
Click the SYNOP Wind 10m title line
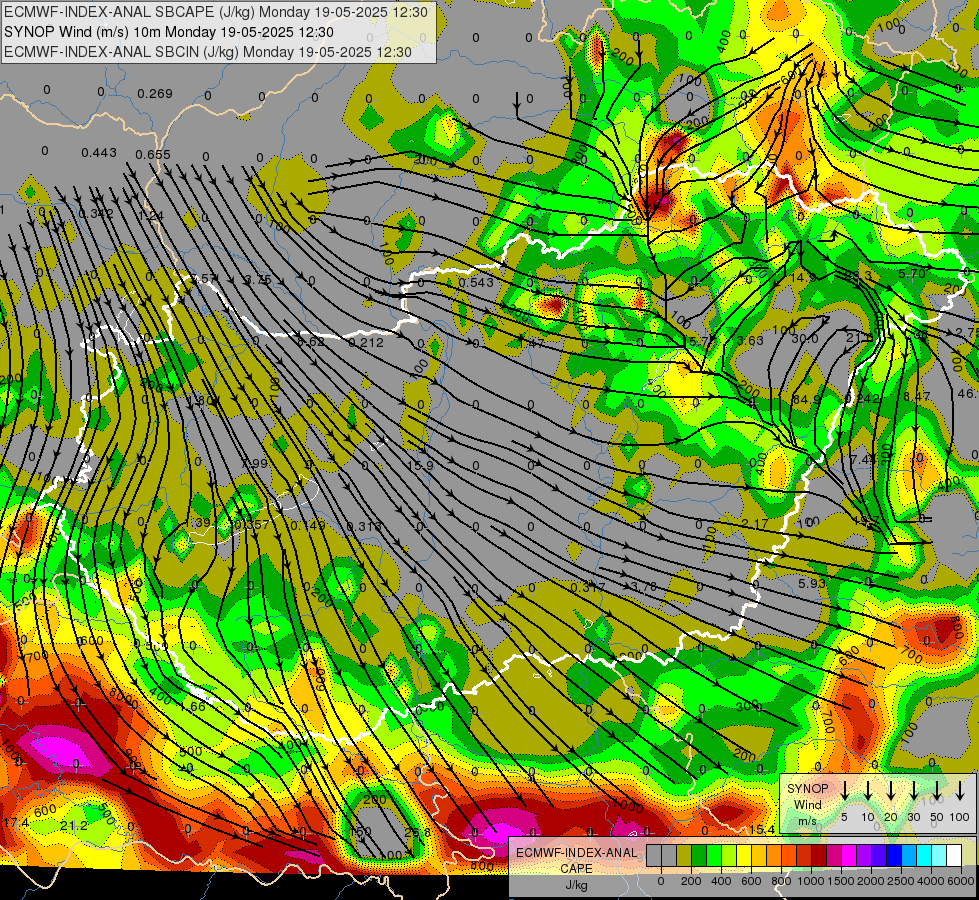[x=169, y=32]
